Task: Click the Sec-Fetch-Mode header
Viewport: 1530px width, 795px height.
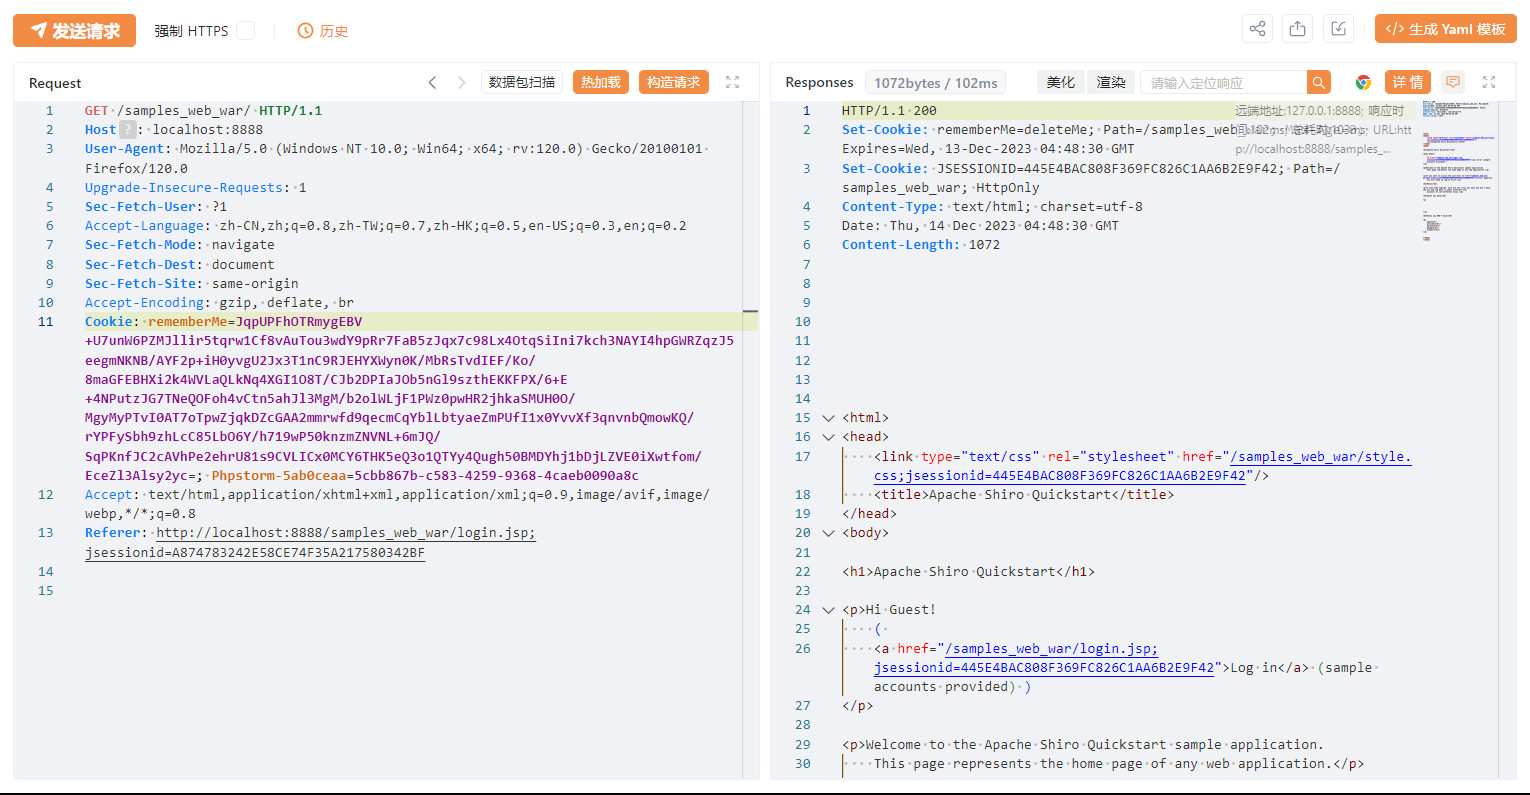Action: [140, 245]
